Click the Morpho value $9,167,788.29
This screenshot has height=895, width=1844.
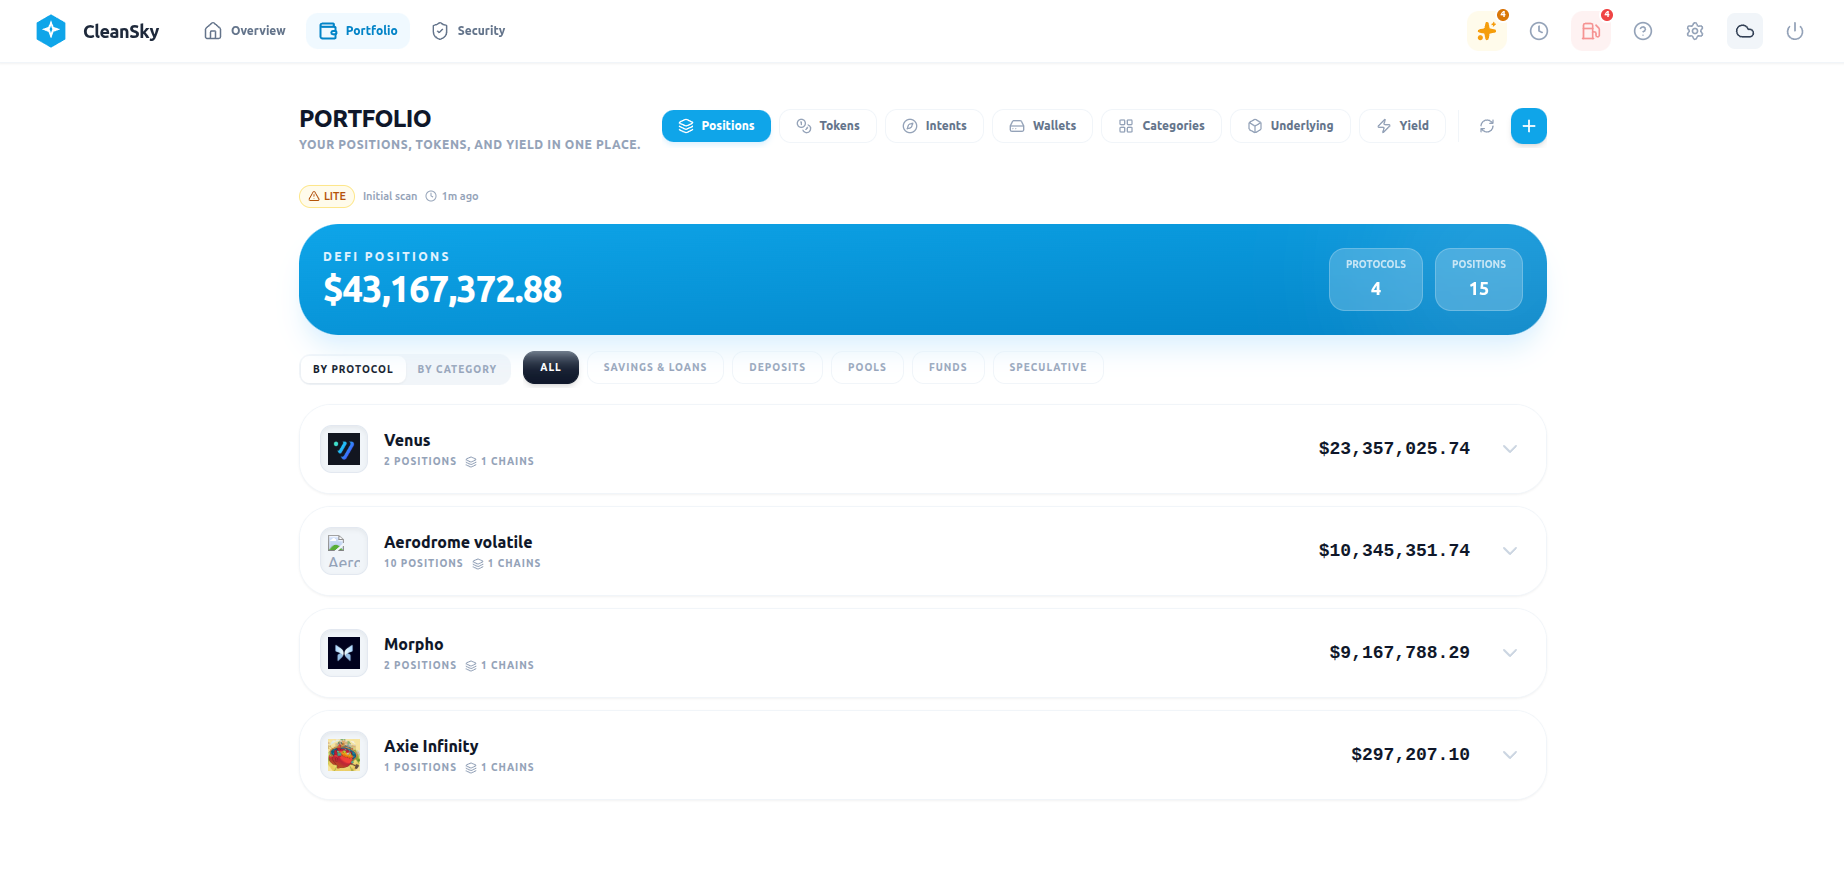click(x=1399, y=652)
